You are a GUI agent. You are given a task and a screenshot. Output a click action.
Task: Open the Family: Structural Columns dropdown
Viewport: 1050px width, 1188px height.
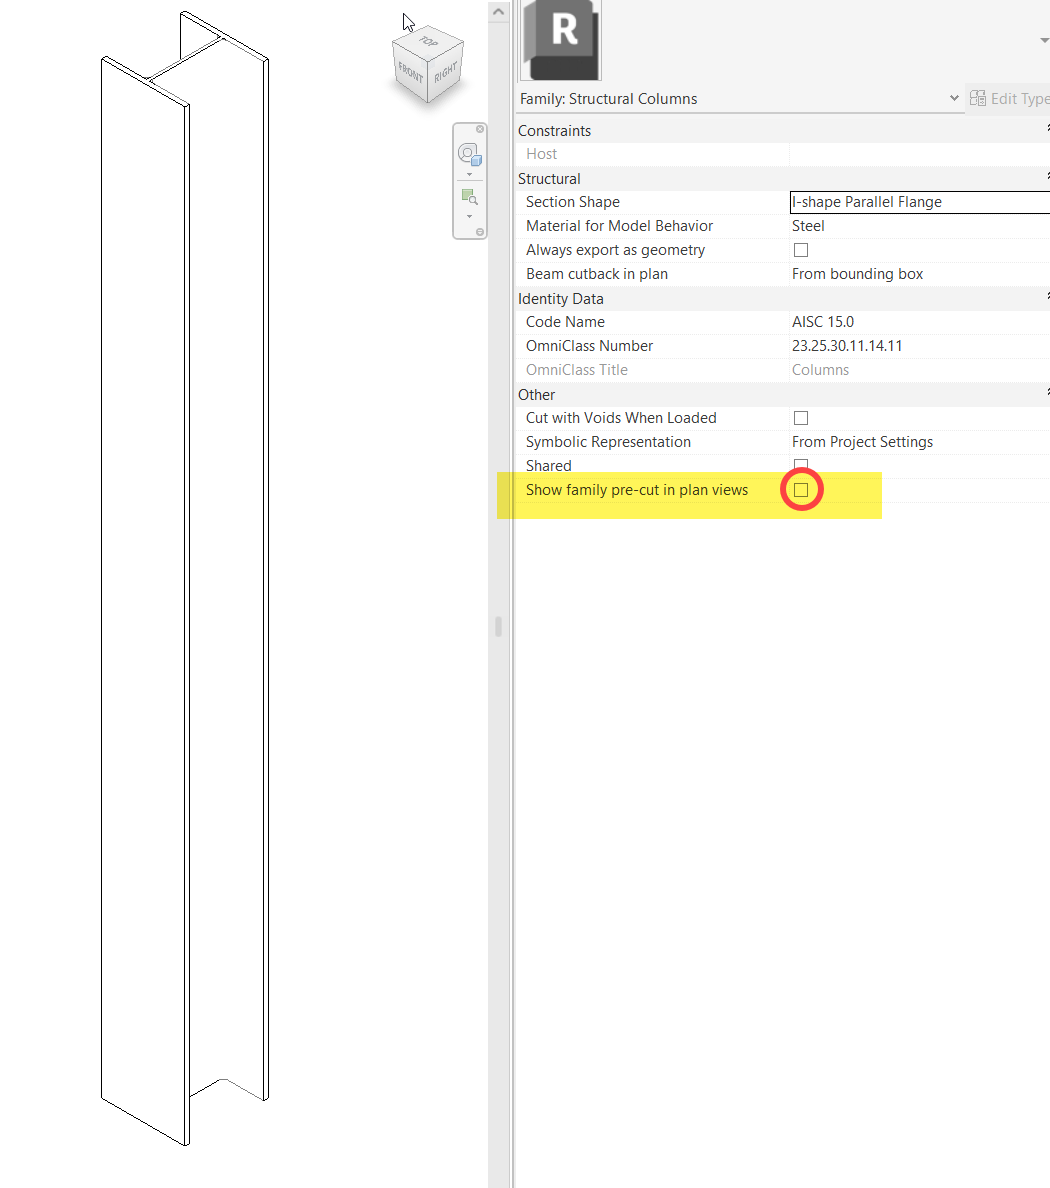(x=952, y=98)
